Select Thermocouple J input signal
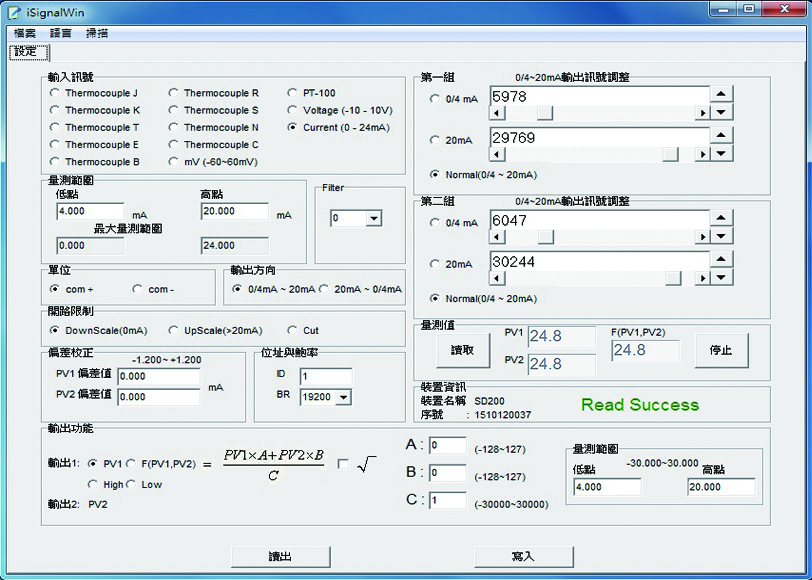The width and height of the screenshot is (812, 580). (x=54, y=93)
